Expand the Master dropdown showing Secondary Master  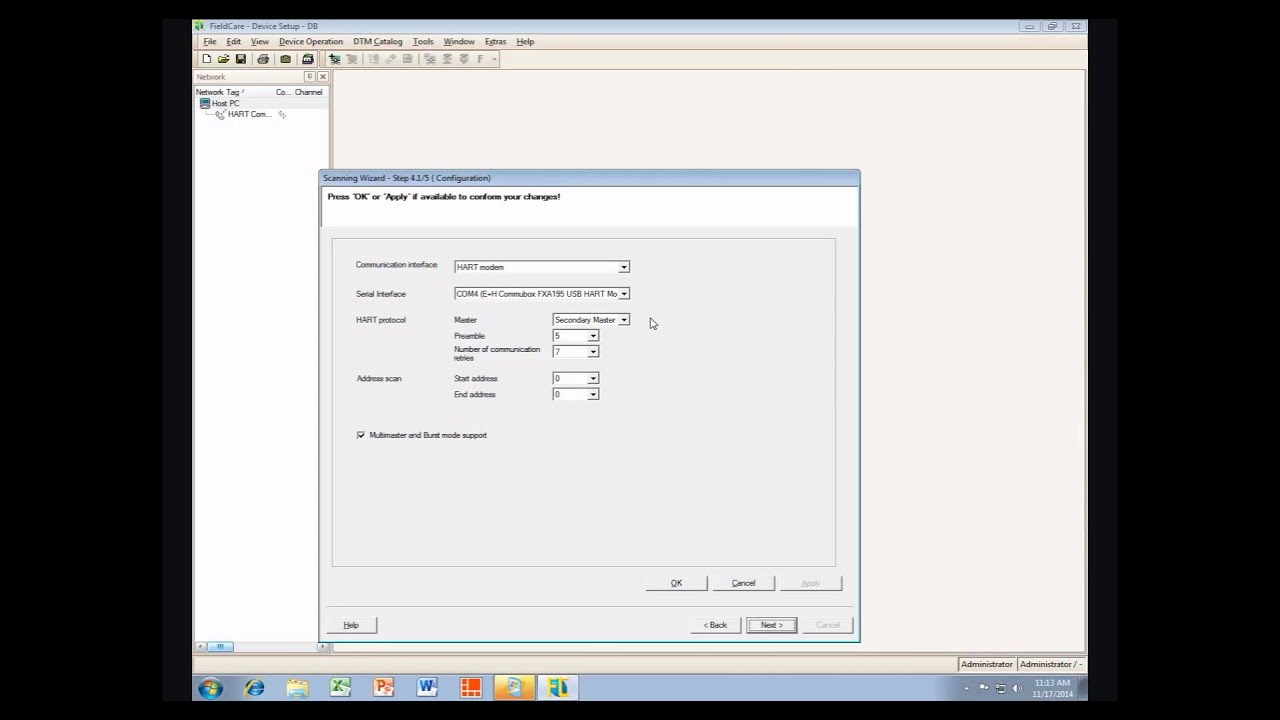tap(623, 320)
